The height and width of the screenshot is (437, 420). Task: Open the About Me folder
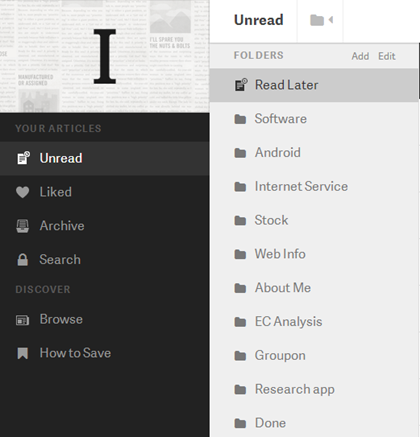click(314, 288)
